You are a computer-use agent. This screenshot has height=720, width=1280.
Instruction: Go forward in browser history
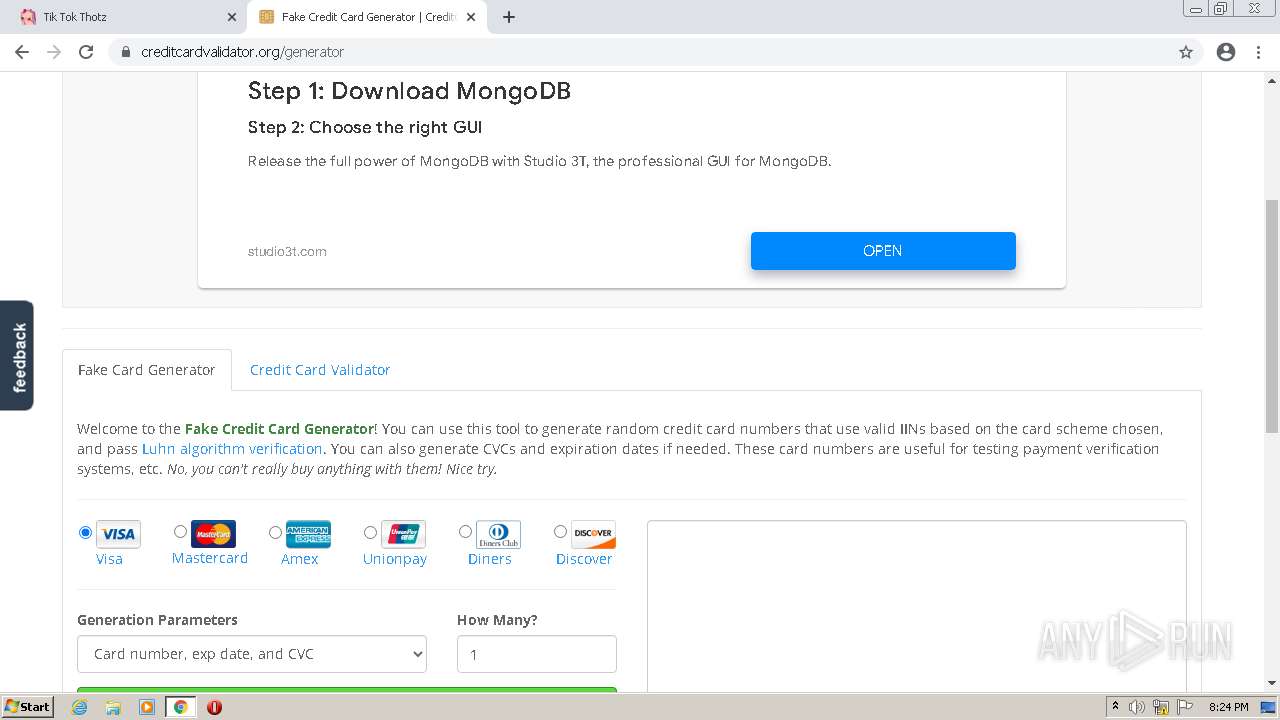point(54,52)
